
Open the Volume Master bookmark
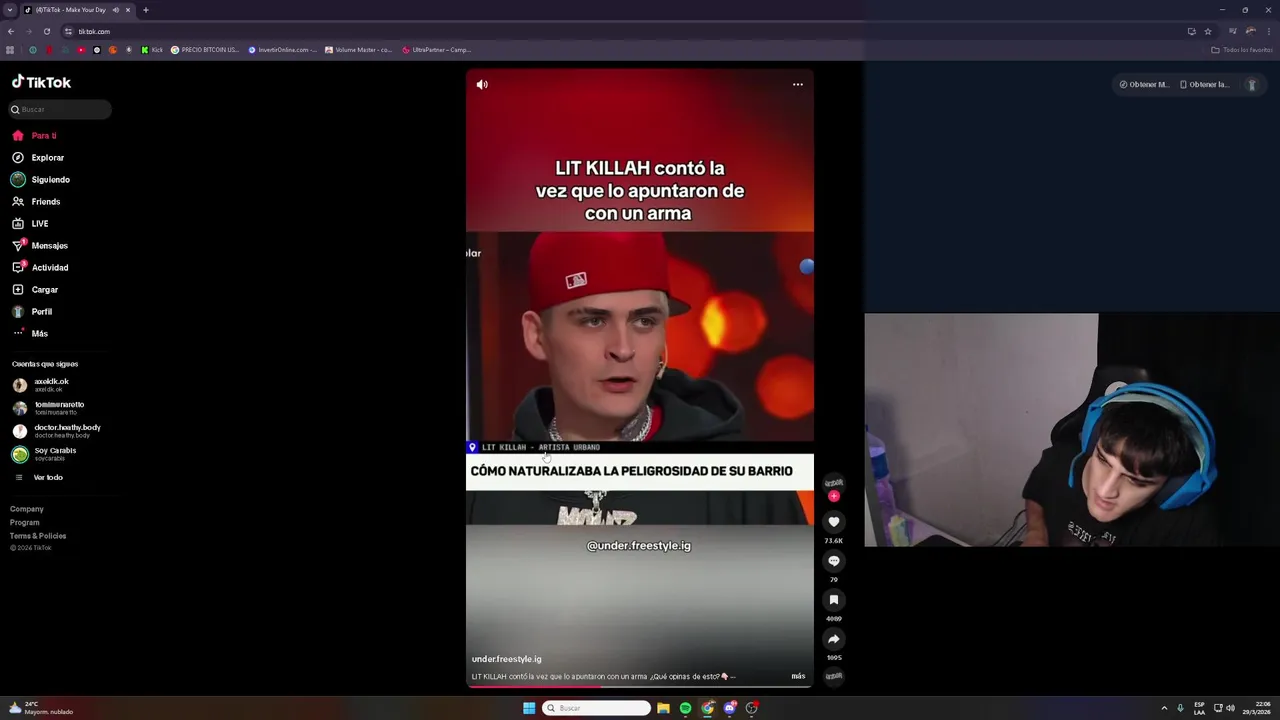pos(359,49)
